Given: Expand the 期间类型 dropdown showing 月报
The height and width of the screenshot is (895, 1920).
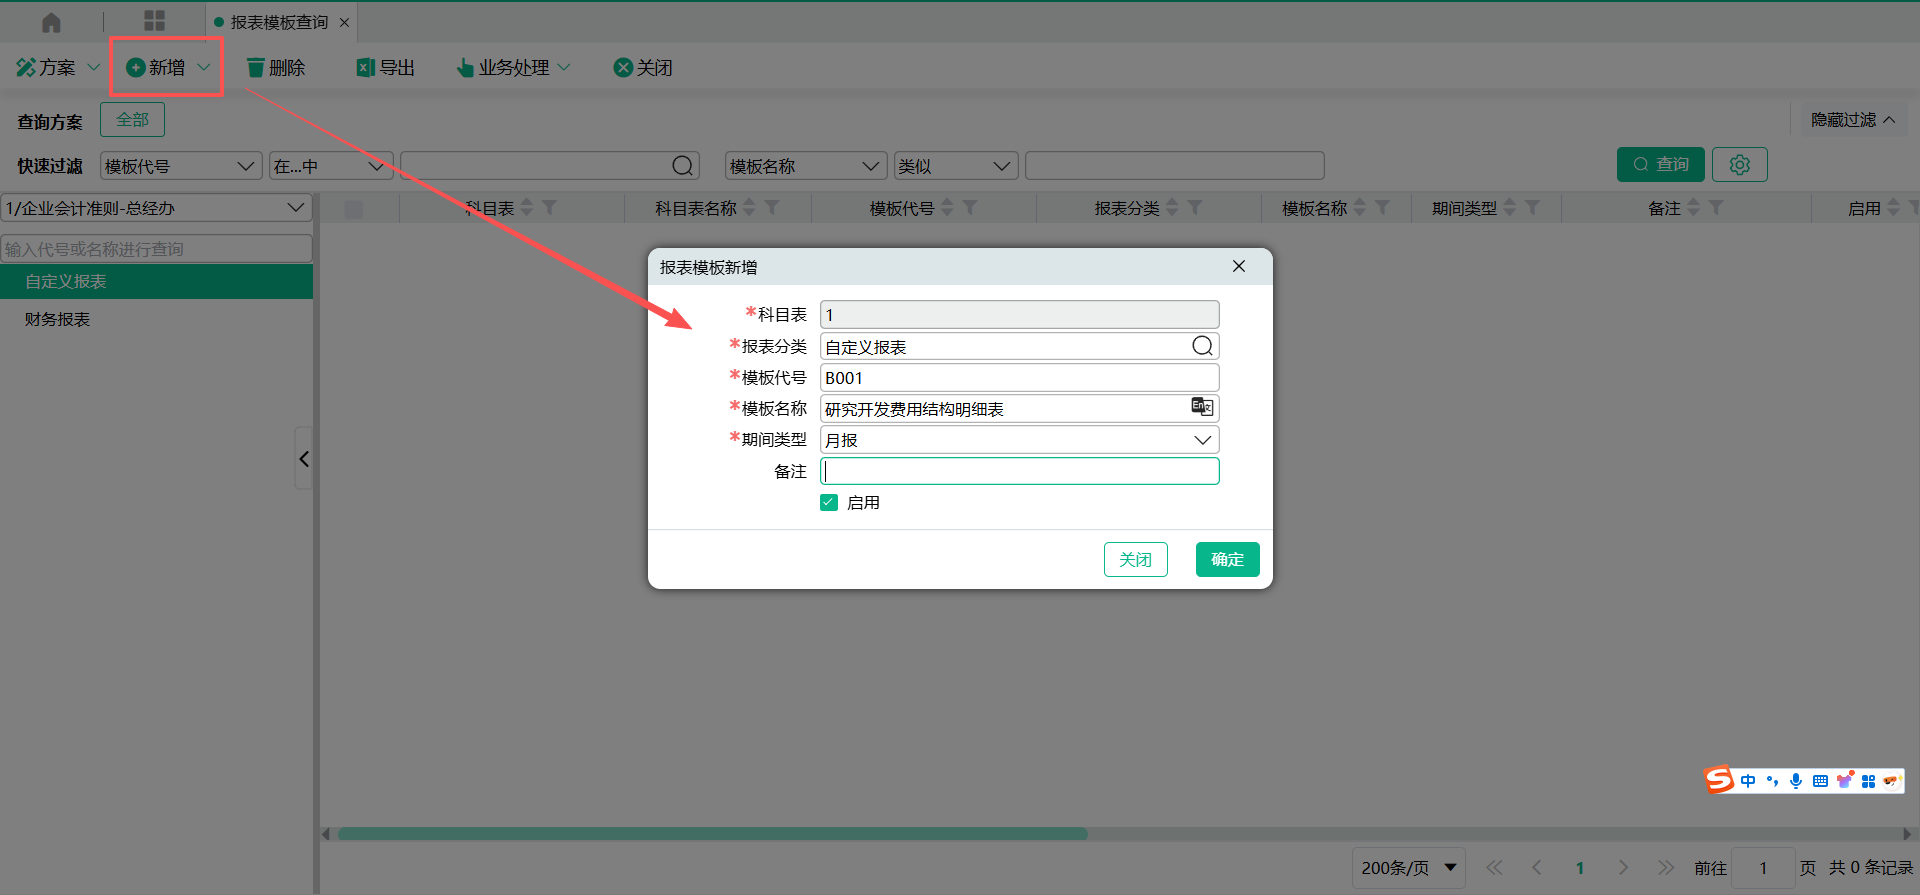Looking at the screenshot, I should pos(1202,440).
